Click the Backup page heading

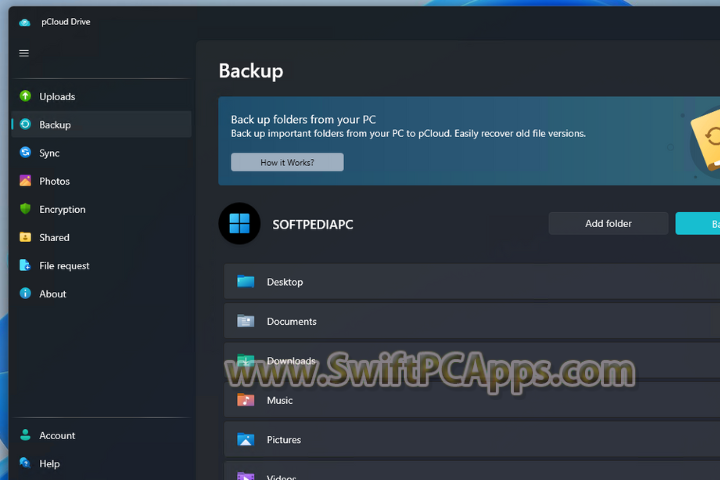coord(251,72)
